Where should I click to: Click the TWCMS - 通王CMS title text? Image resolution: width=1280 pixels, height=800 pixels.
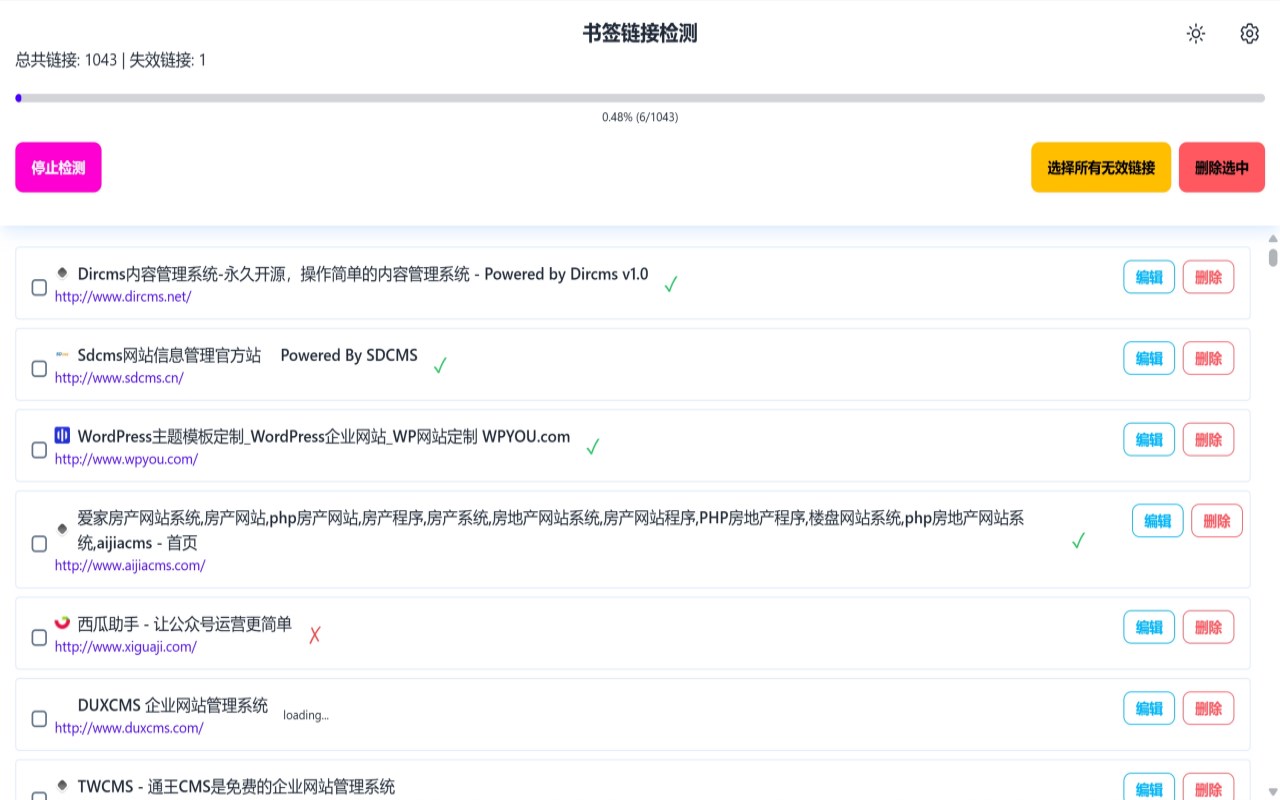click(236, 787)
